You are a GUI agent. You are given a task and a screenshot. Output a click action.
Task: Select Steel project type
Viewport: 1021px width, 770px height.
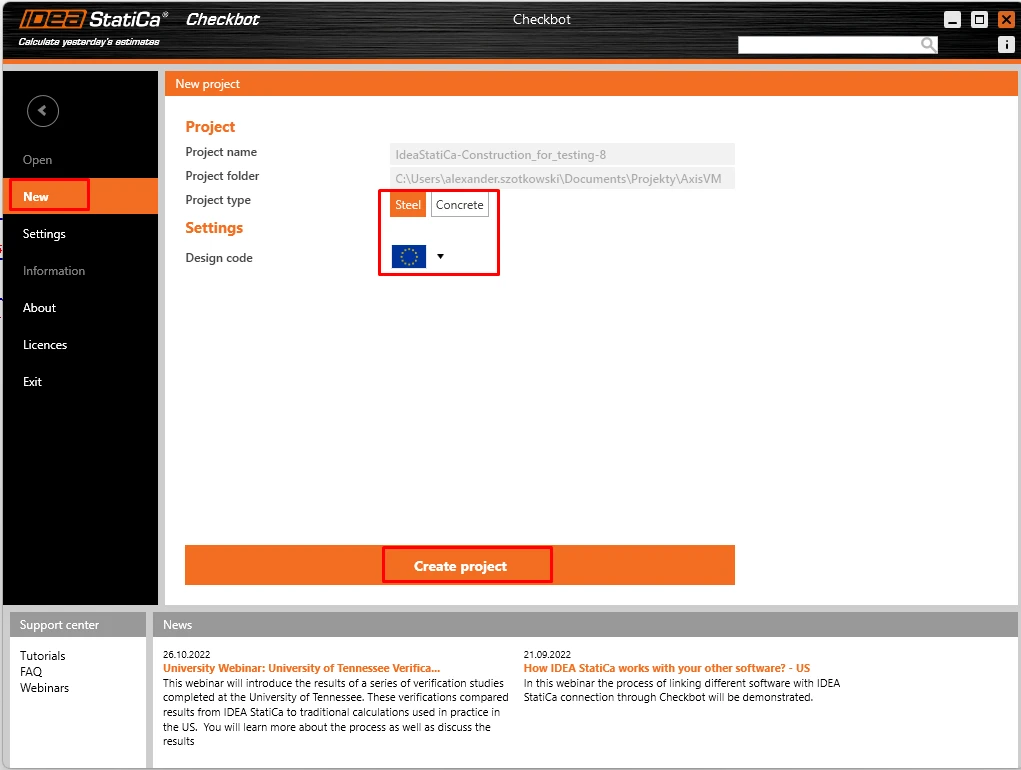coord(408,204)
